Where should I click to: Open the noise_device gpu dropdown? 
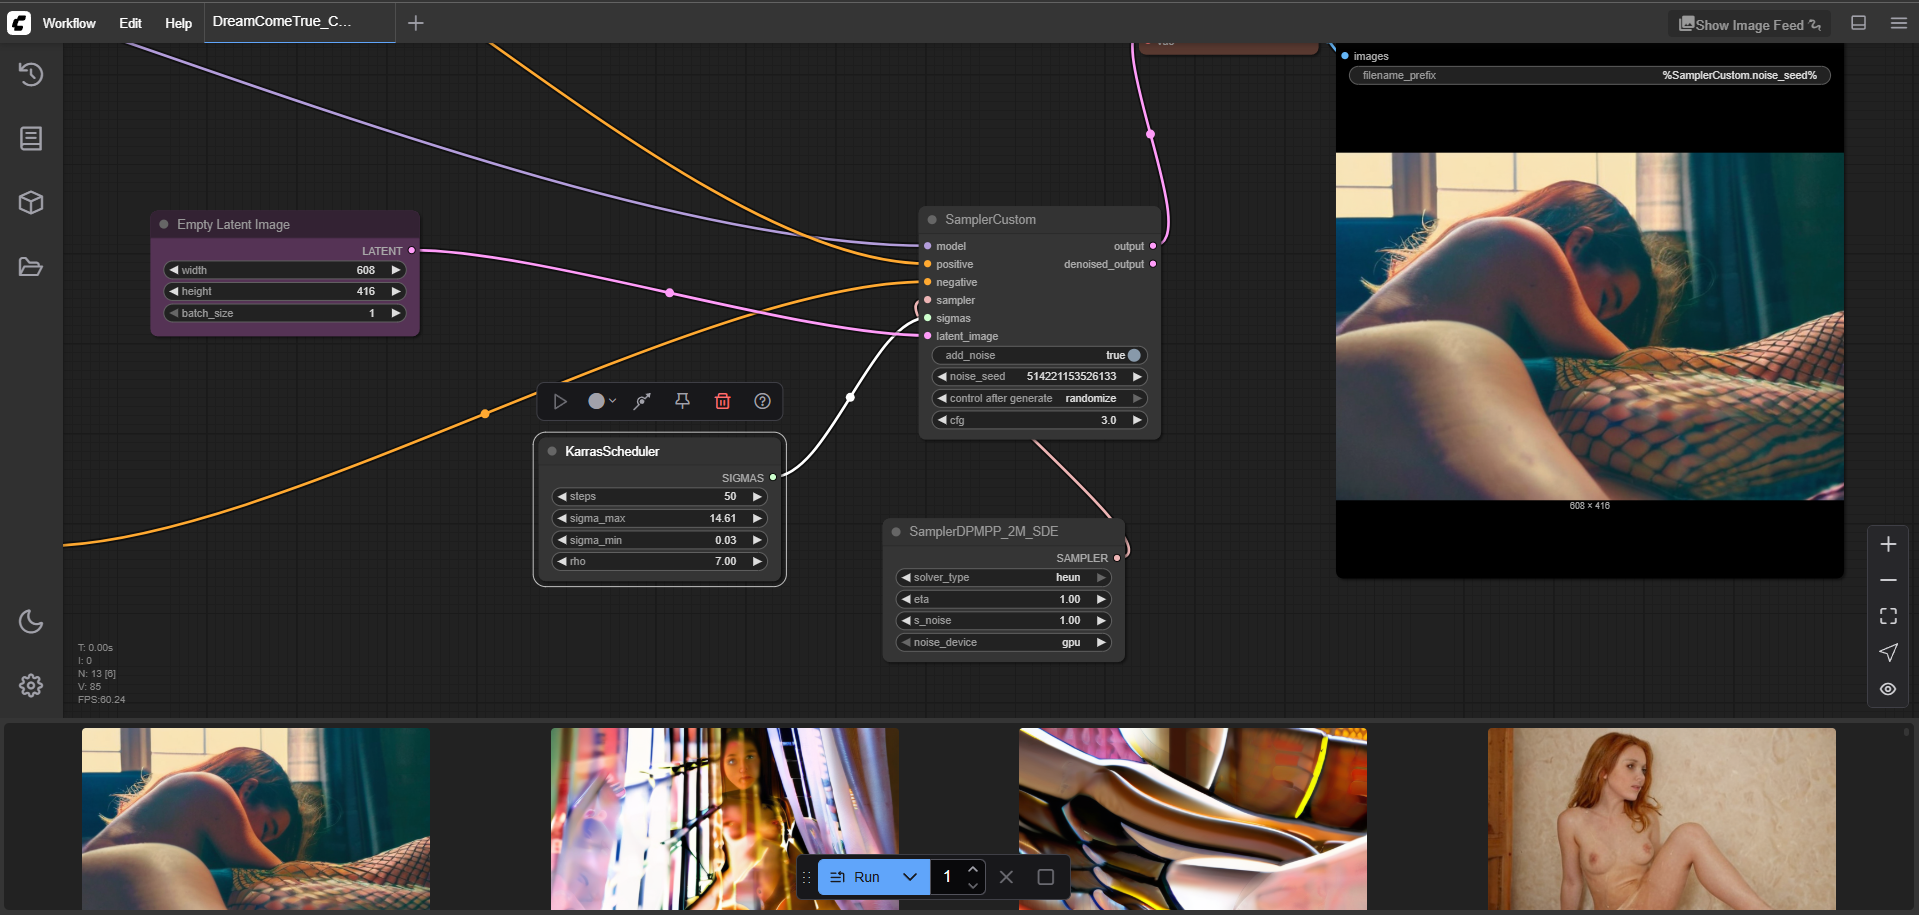(x=1004, y=642)
